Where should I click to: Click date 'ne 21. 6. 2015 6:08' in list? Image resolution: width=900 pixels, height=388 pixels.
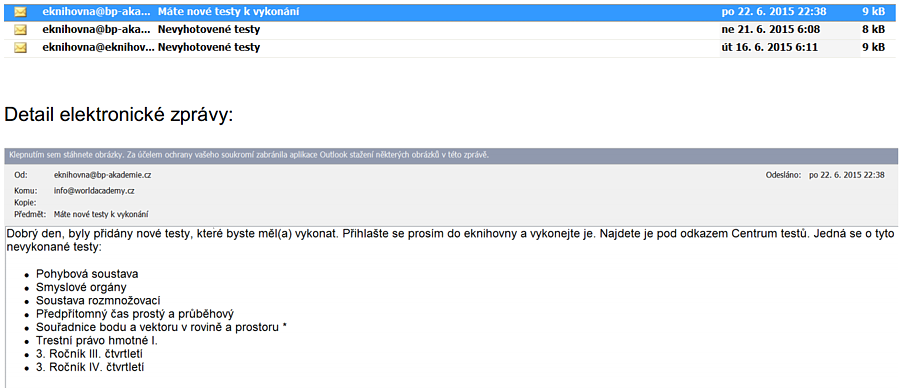point(764,29)
